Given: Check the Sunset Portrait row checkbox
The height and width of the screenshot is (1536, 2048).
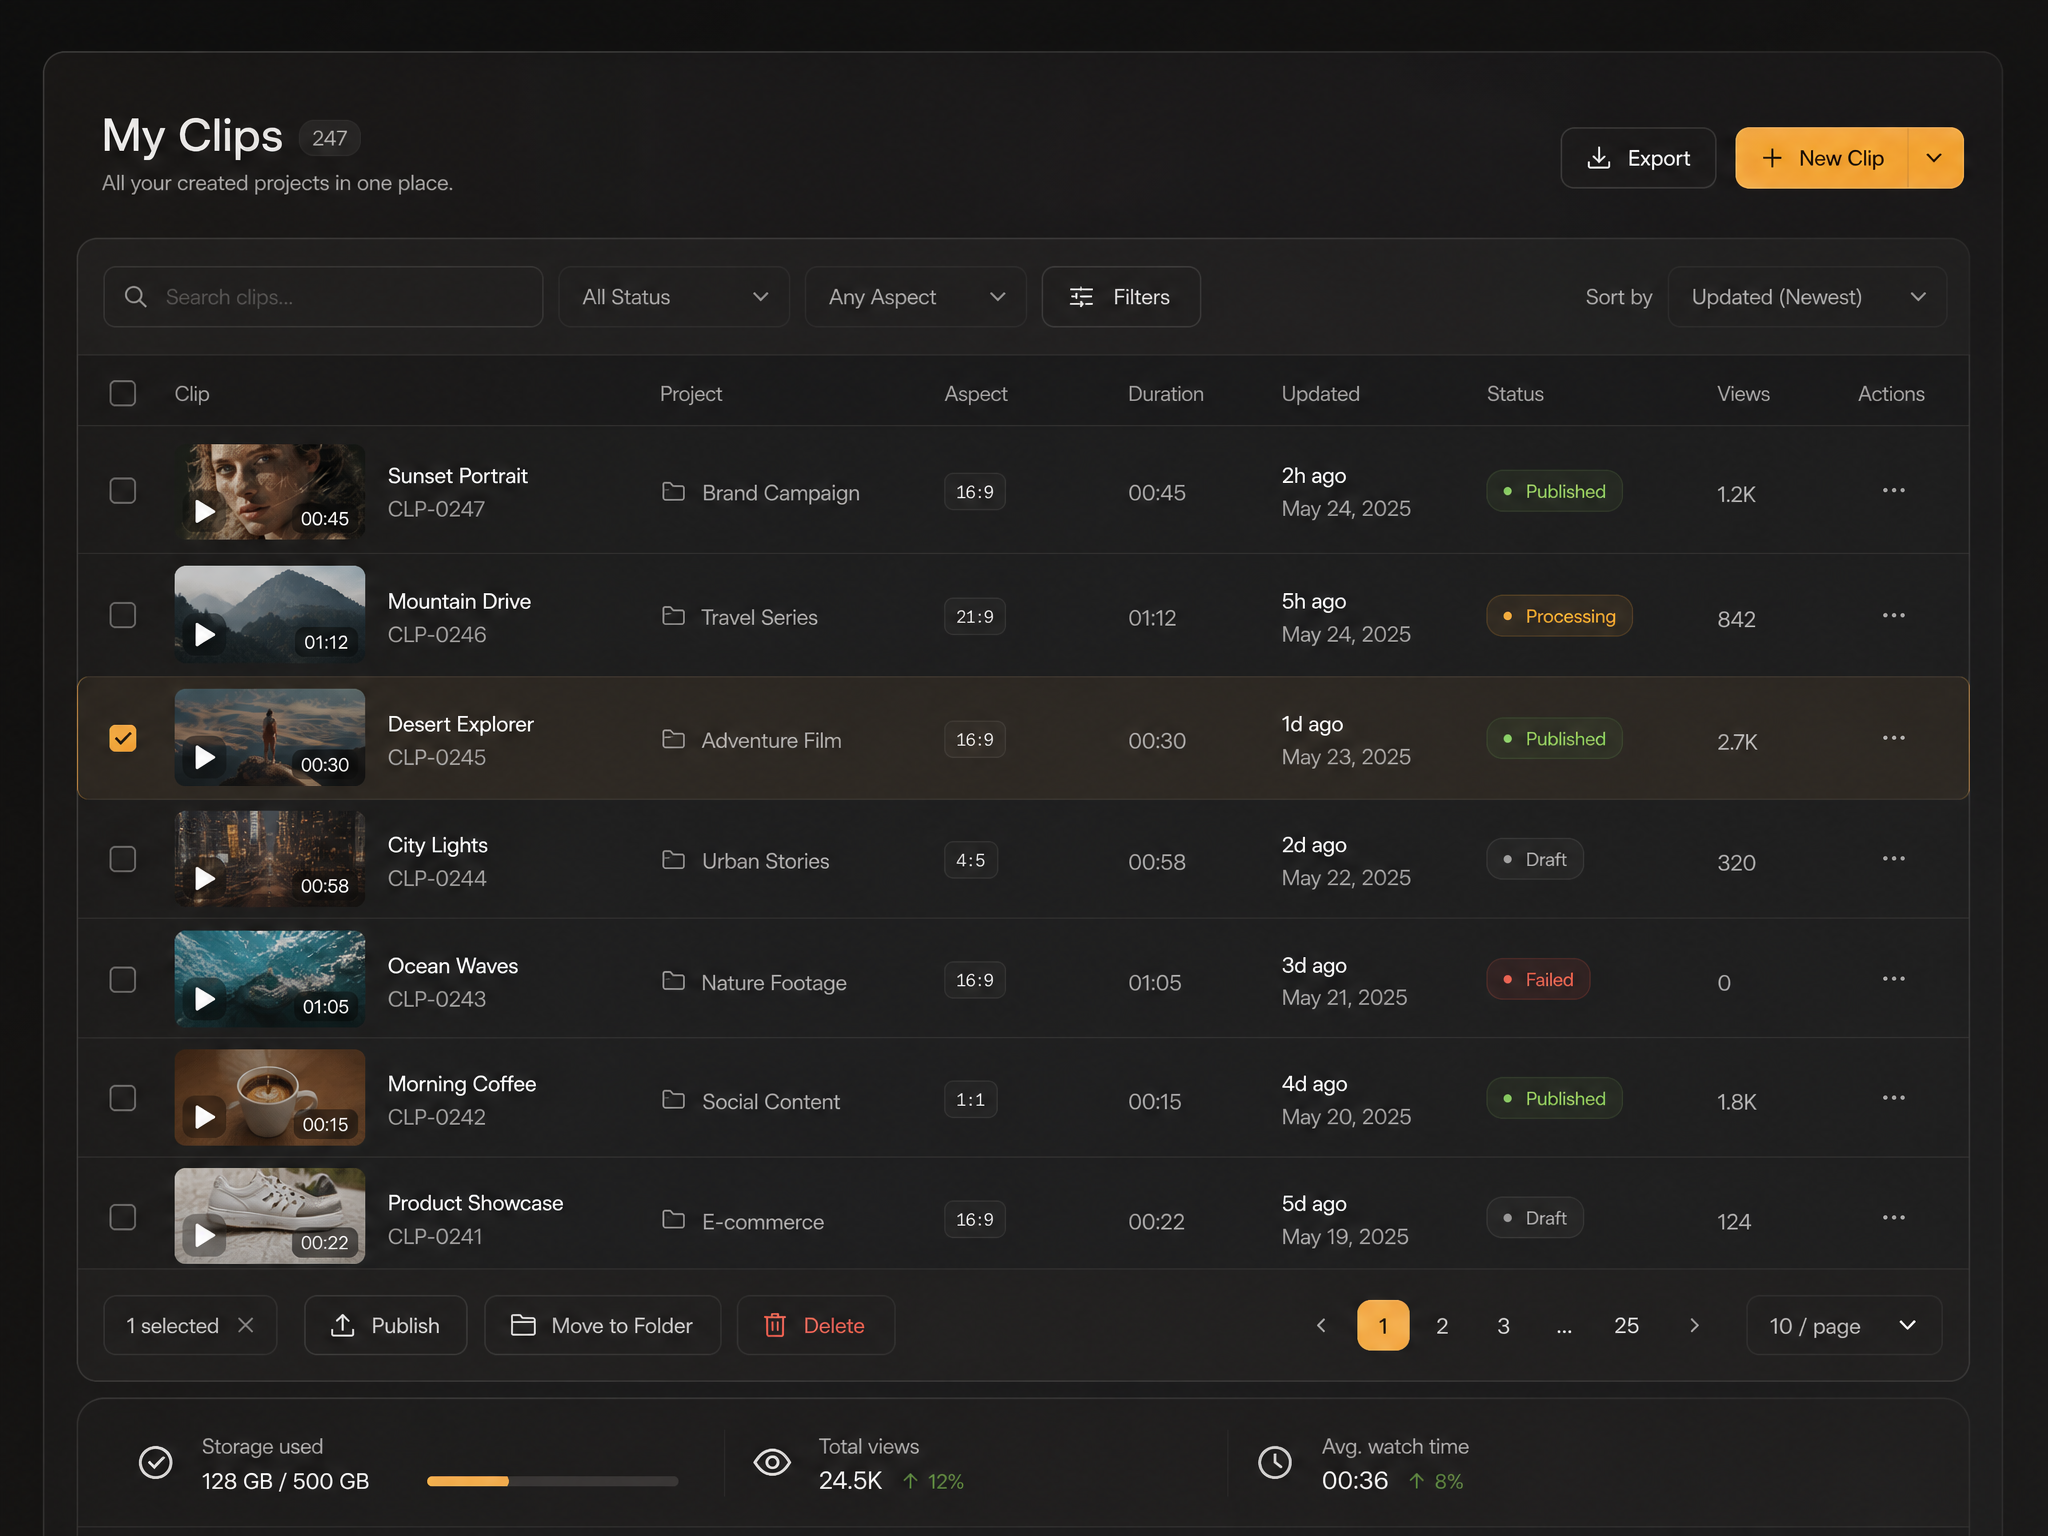Looking at the screenshot, I should [123, 491].
